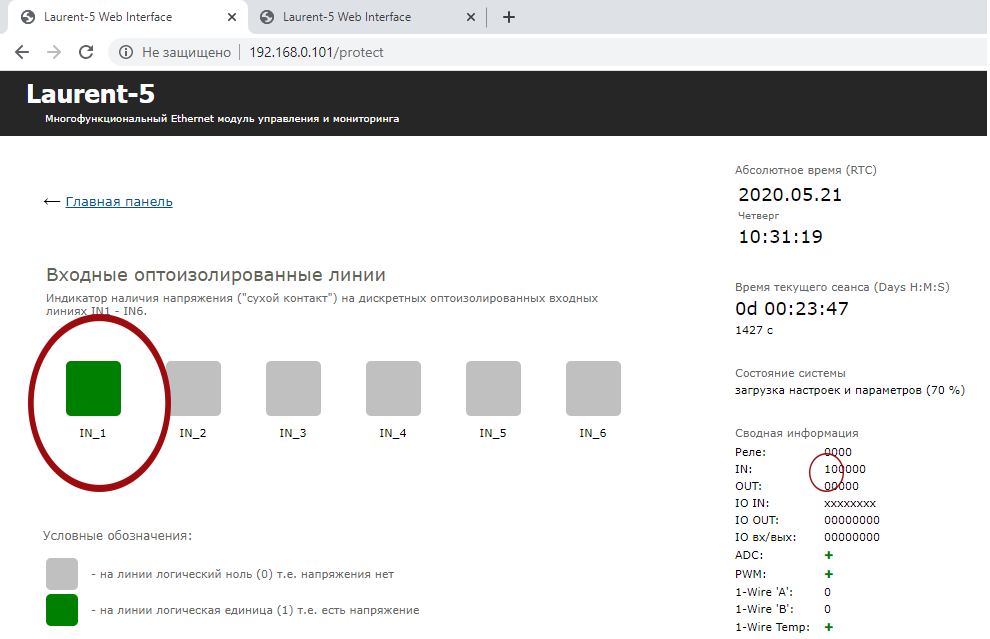Viewport: 990px width, 639px height.
Task: Click the green IN_1 input indicator
Action: (93, 388)
